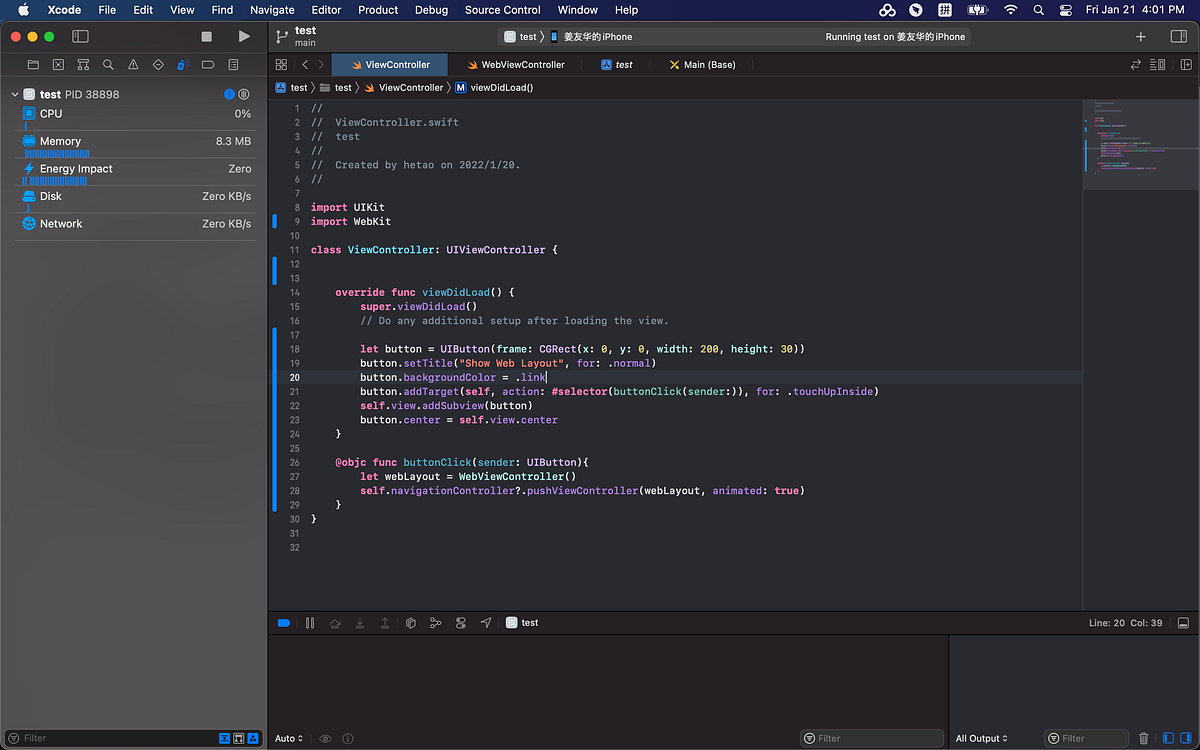Click Pause execution in the debug bar
The image size is (1200, 750).
[x=310, y=622]
